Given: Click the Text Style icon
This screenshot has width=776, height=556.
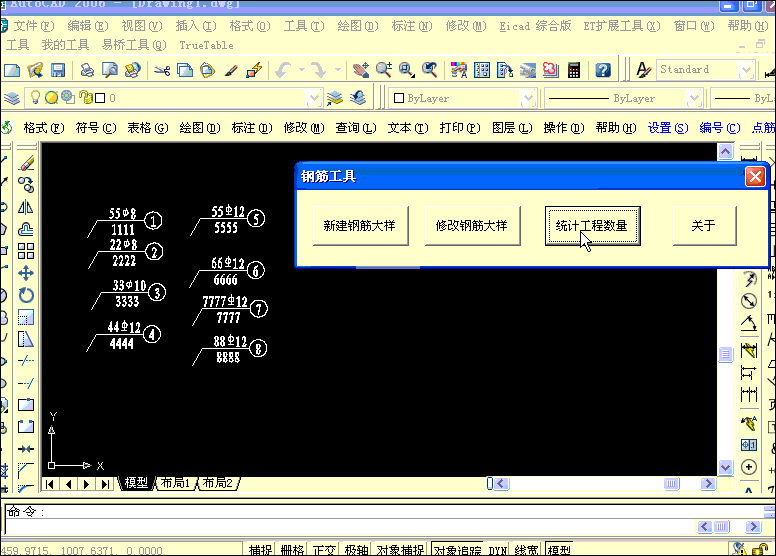Looking at the screenshot, I should coord(643,70).
